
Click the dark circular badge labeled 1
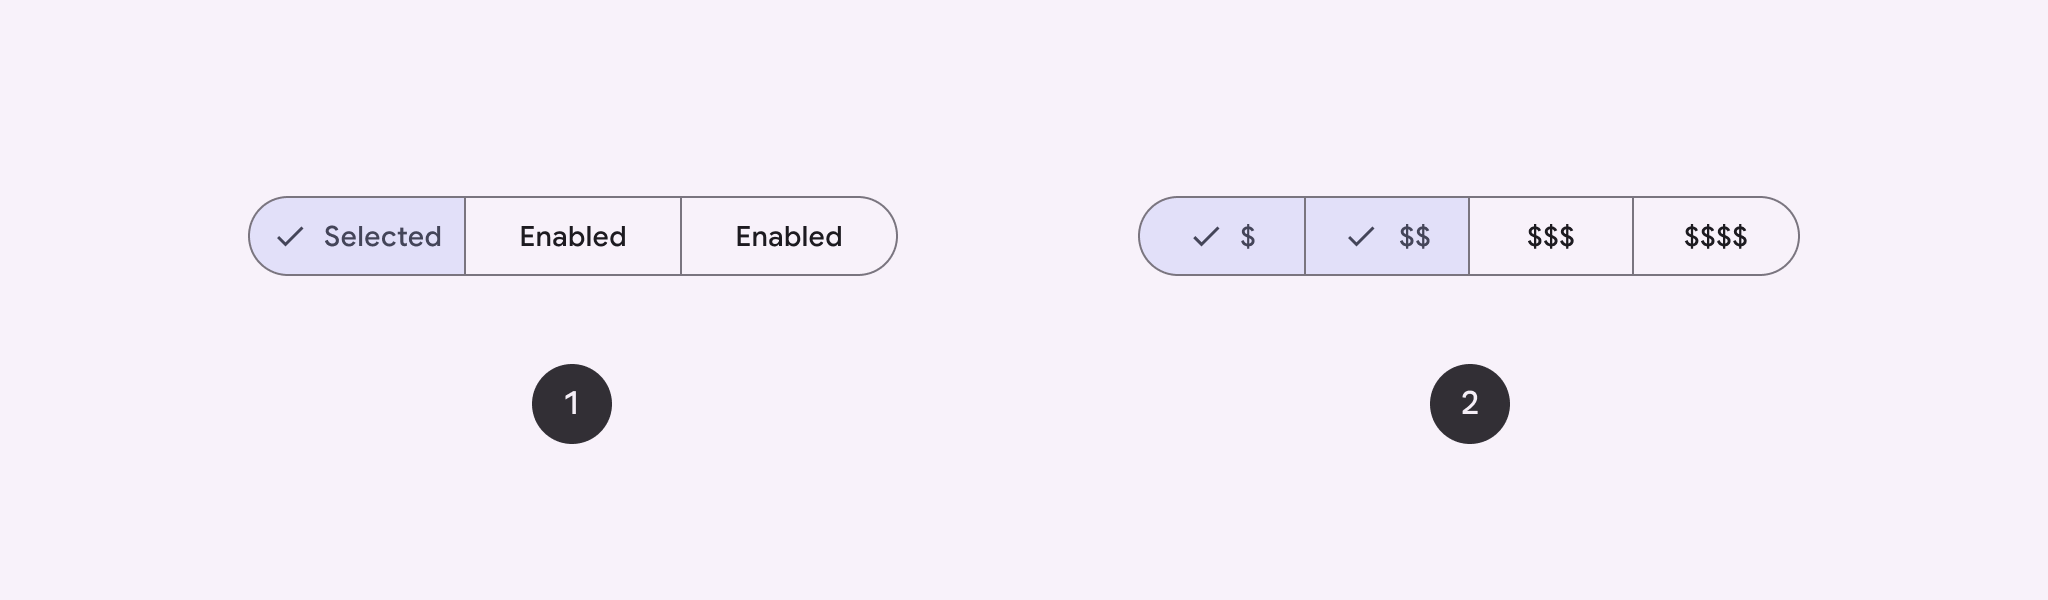(x=572, y=403)
